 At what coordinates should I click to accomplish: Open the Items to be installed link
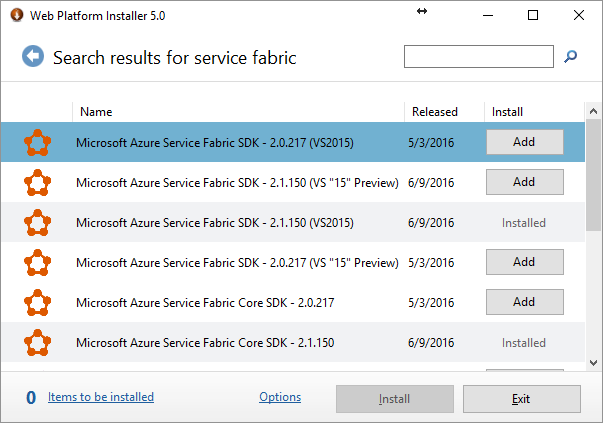(101, 397)
